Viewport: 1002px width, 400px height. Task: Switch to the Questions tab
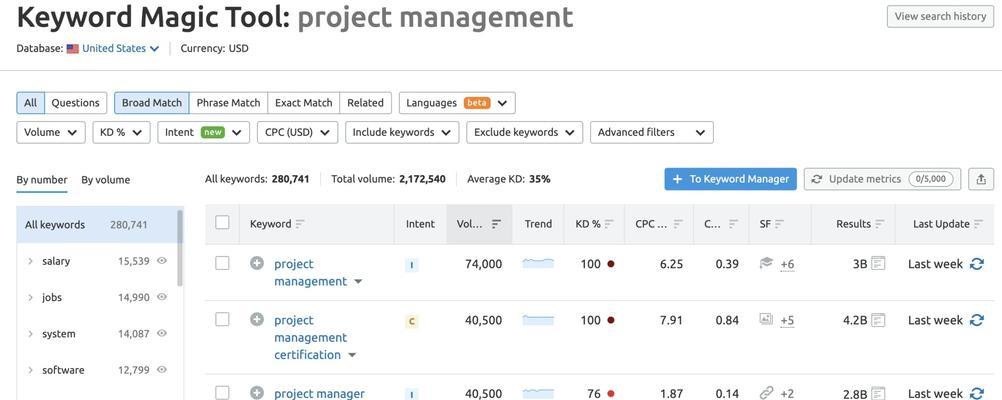pos(75,103)
